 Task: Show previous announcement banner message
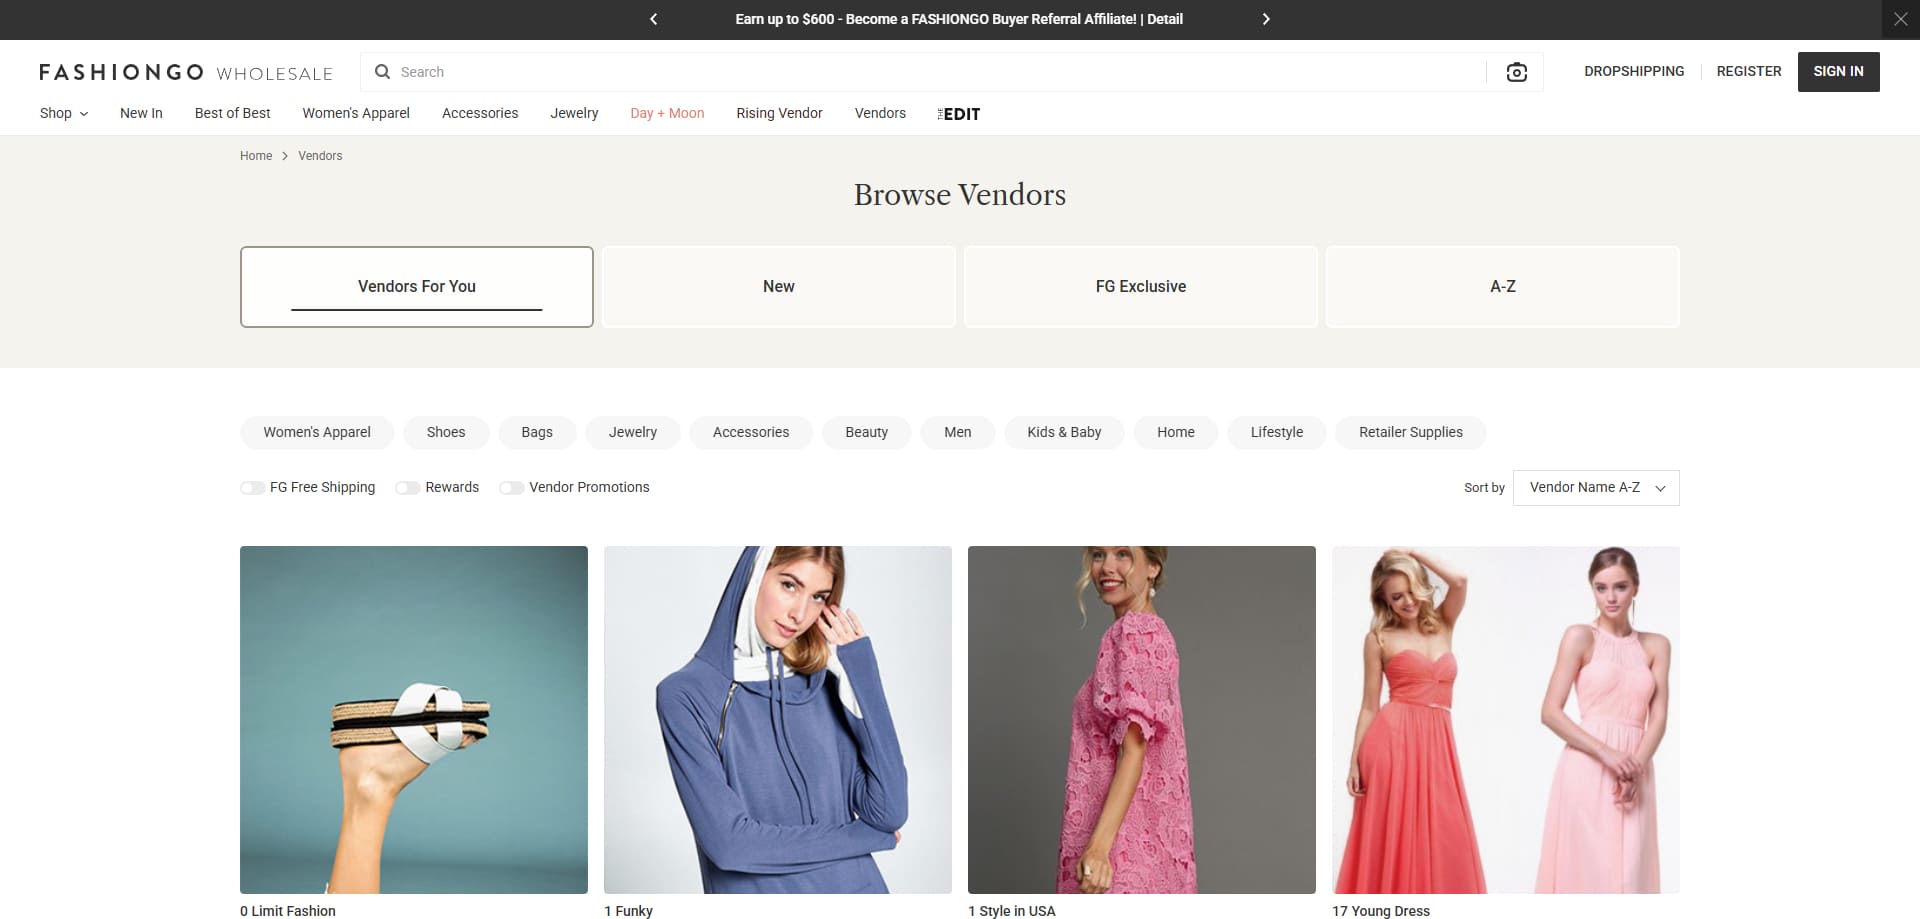point(654,19)
